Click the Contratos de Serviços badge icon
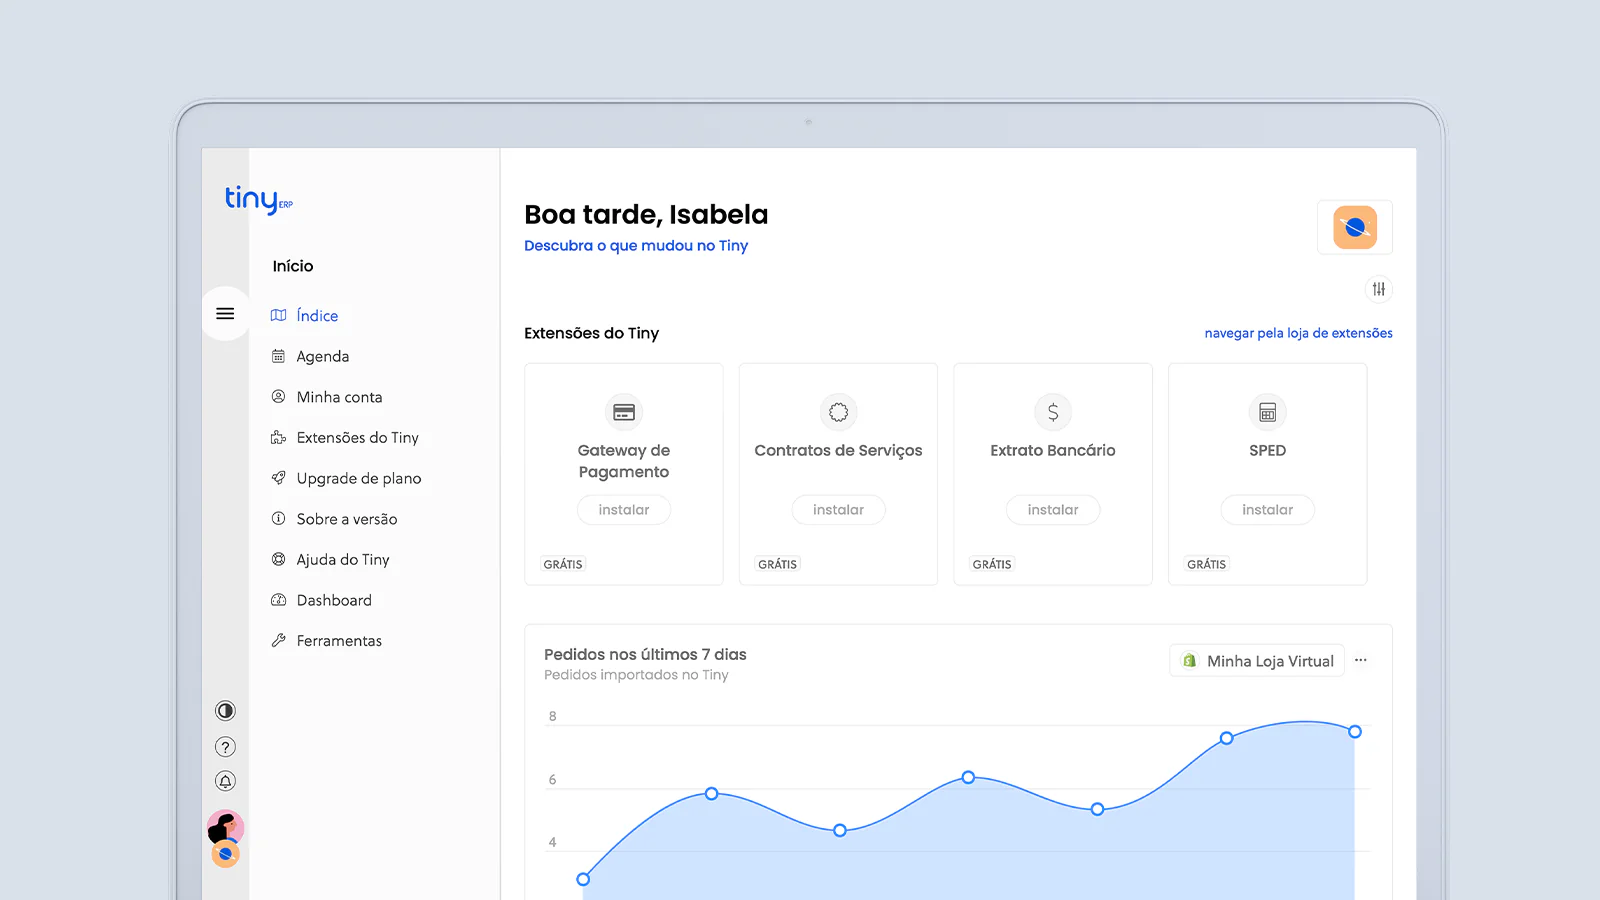 [x=838, y=412]
